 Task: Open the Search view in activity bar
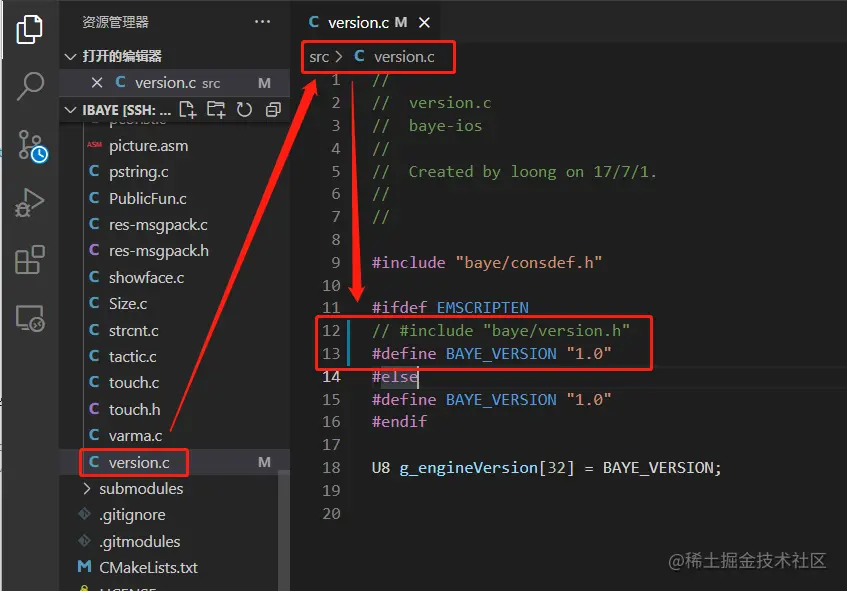(30, 86)
